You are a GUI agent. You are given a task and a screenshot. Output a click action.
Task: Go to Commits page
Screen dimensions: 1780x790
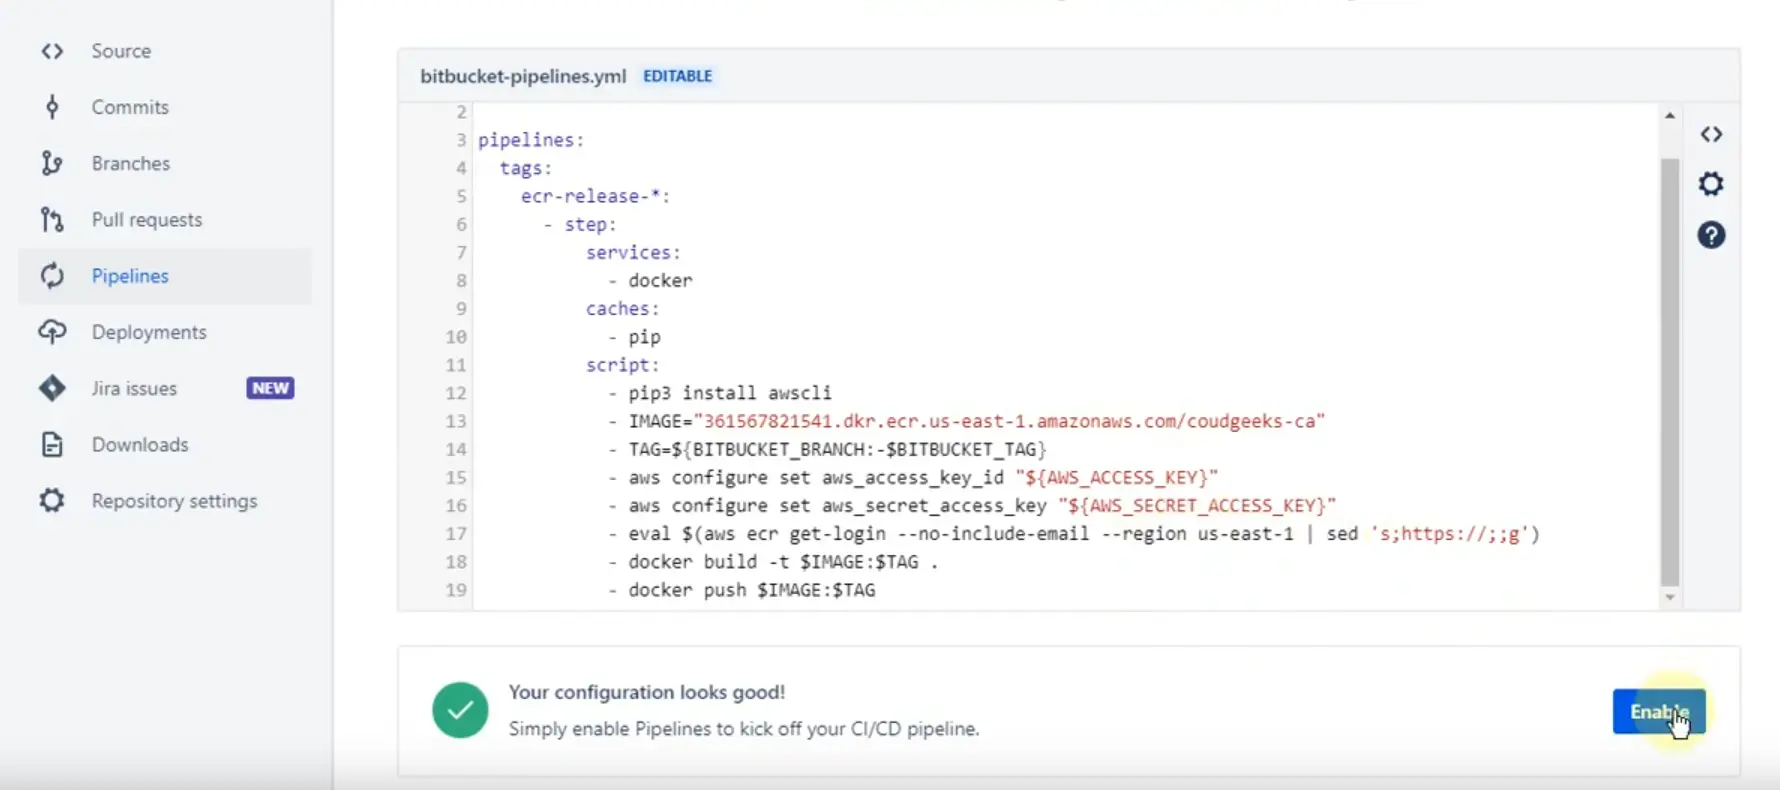[130, 107]
